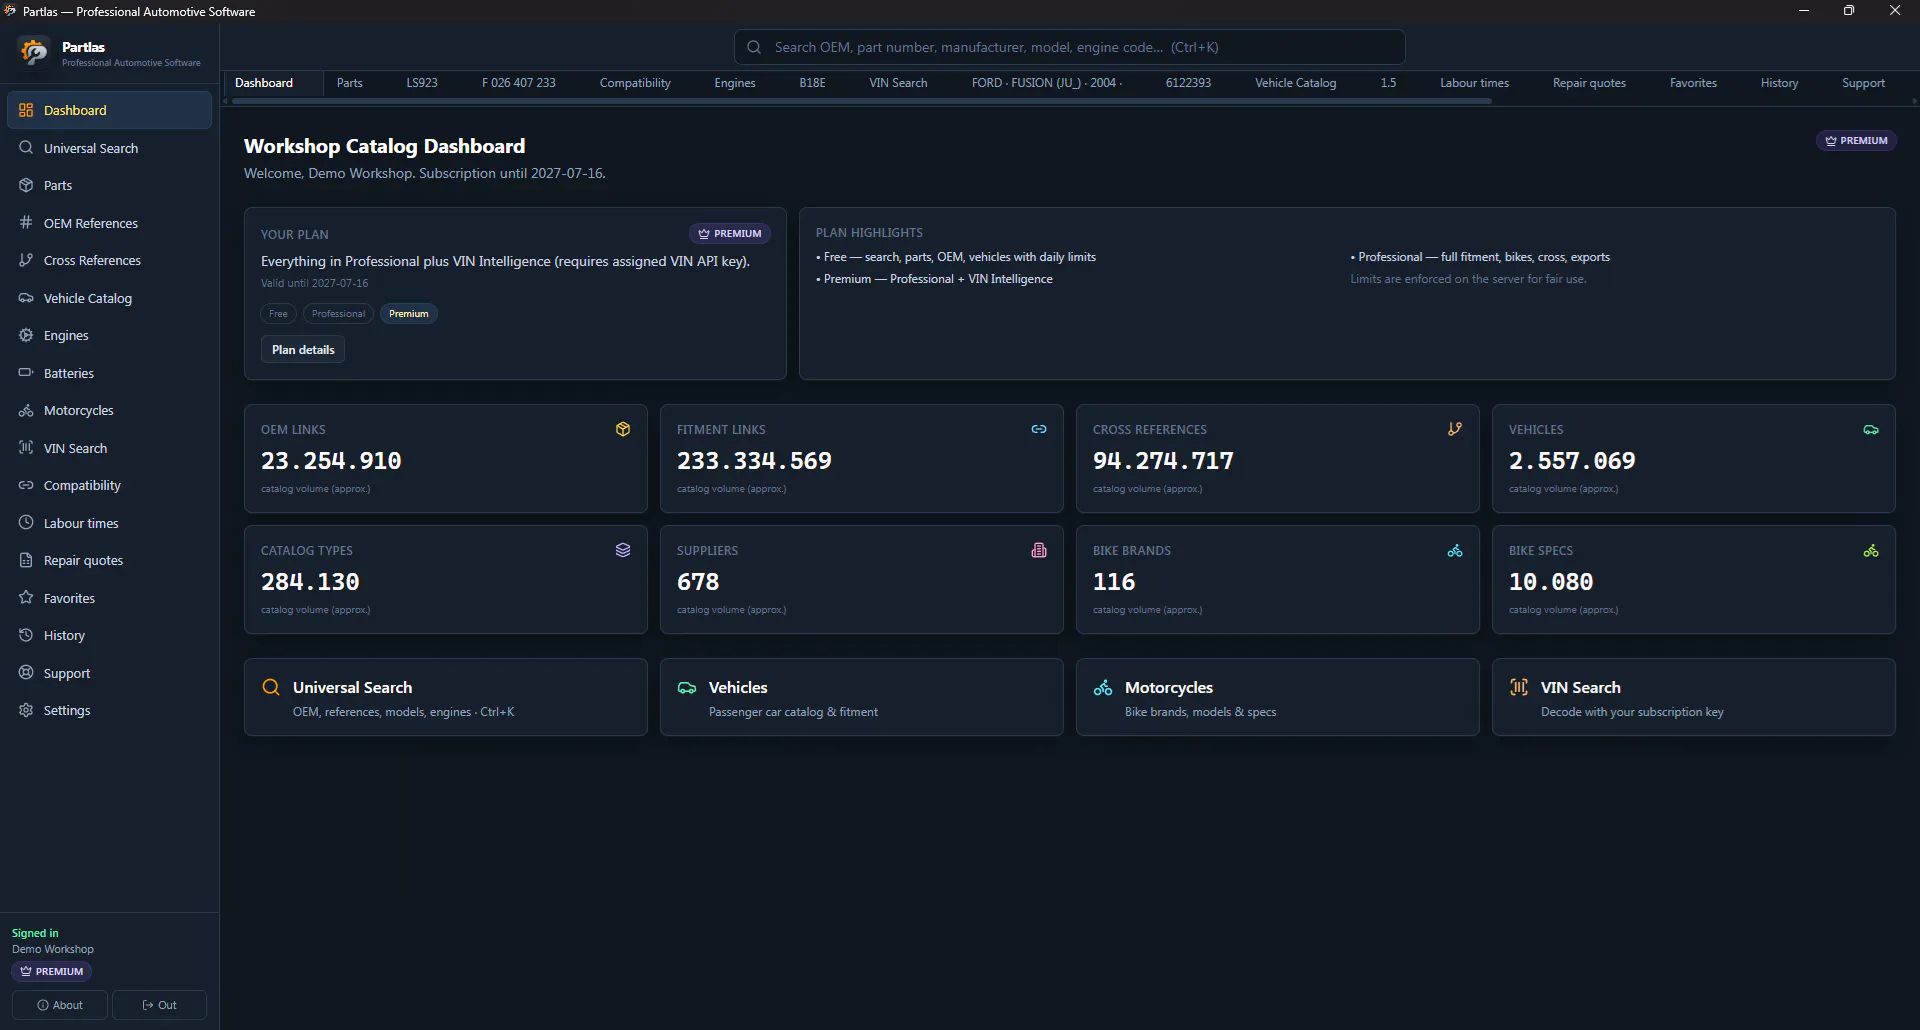Click the OEM References hash icon
1920x1030 pixels.
[26, 222]
